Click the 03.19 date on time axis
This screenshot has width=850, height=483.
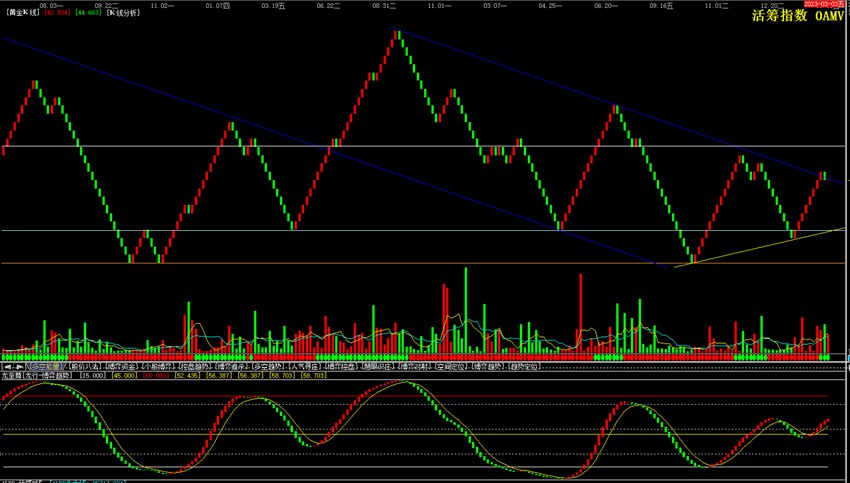(x=273, y=5)
